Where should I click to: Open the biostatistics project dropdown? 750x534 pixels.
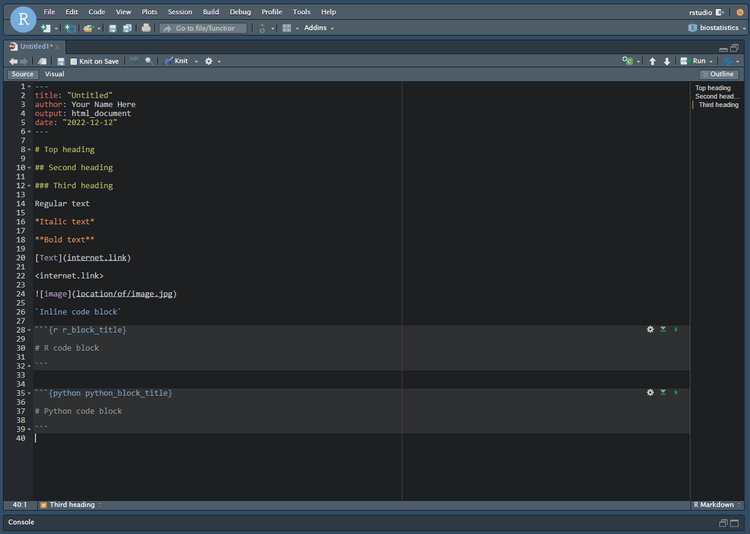tap(717, 28)
